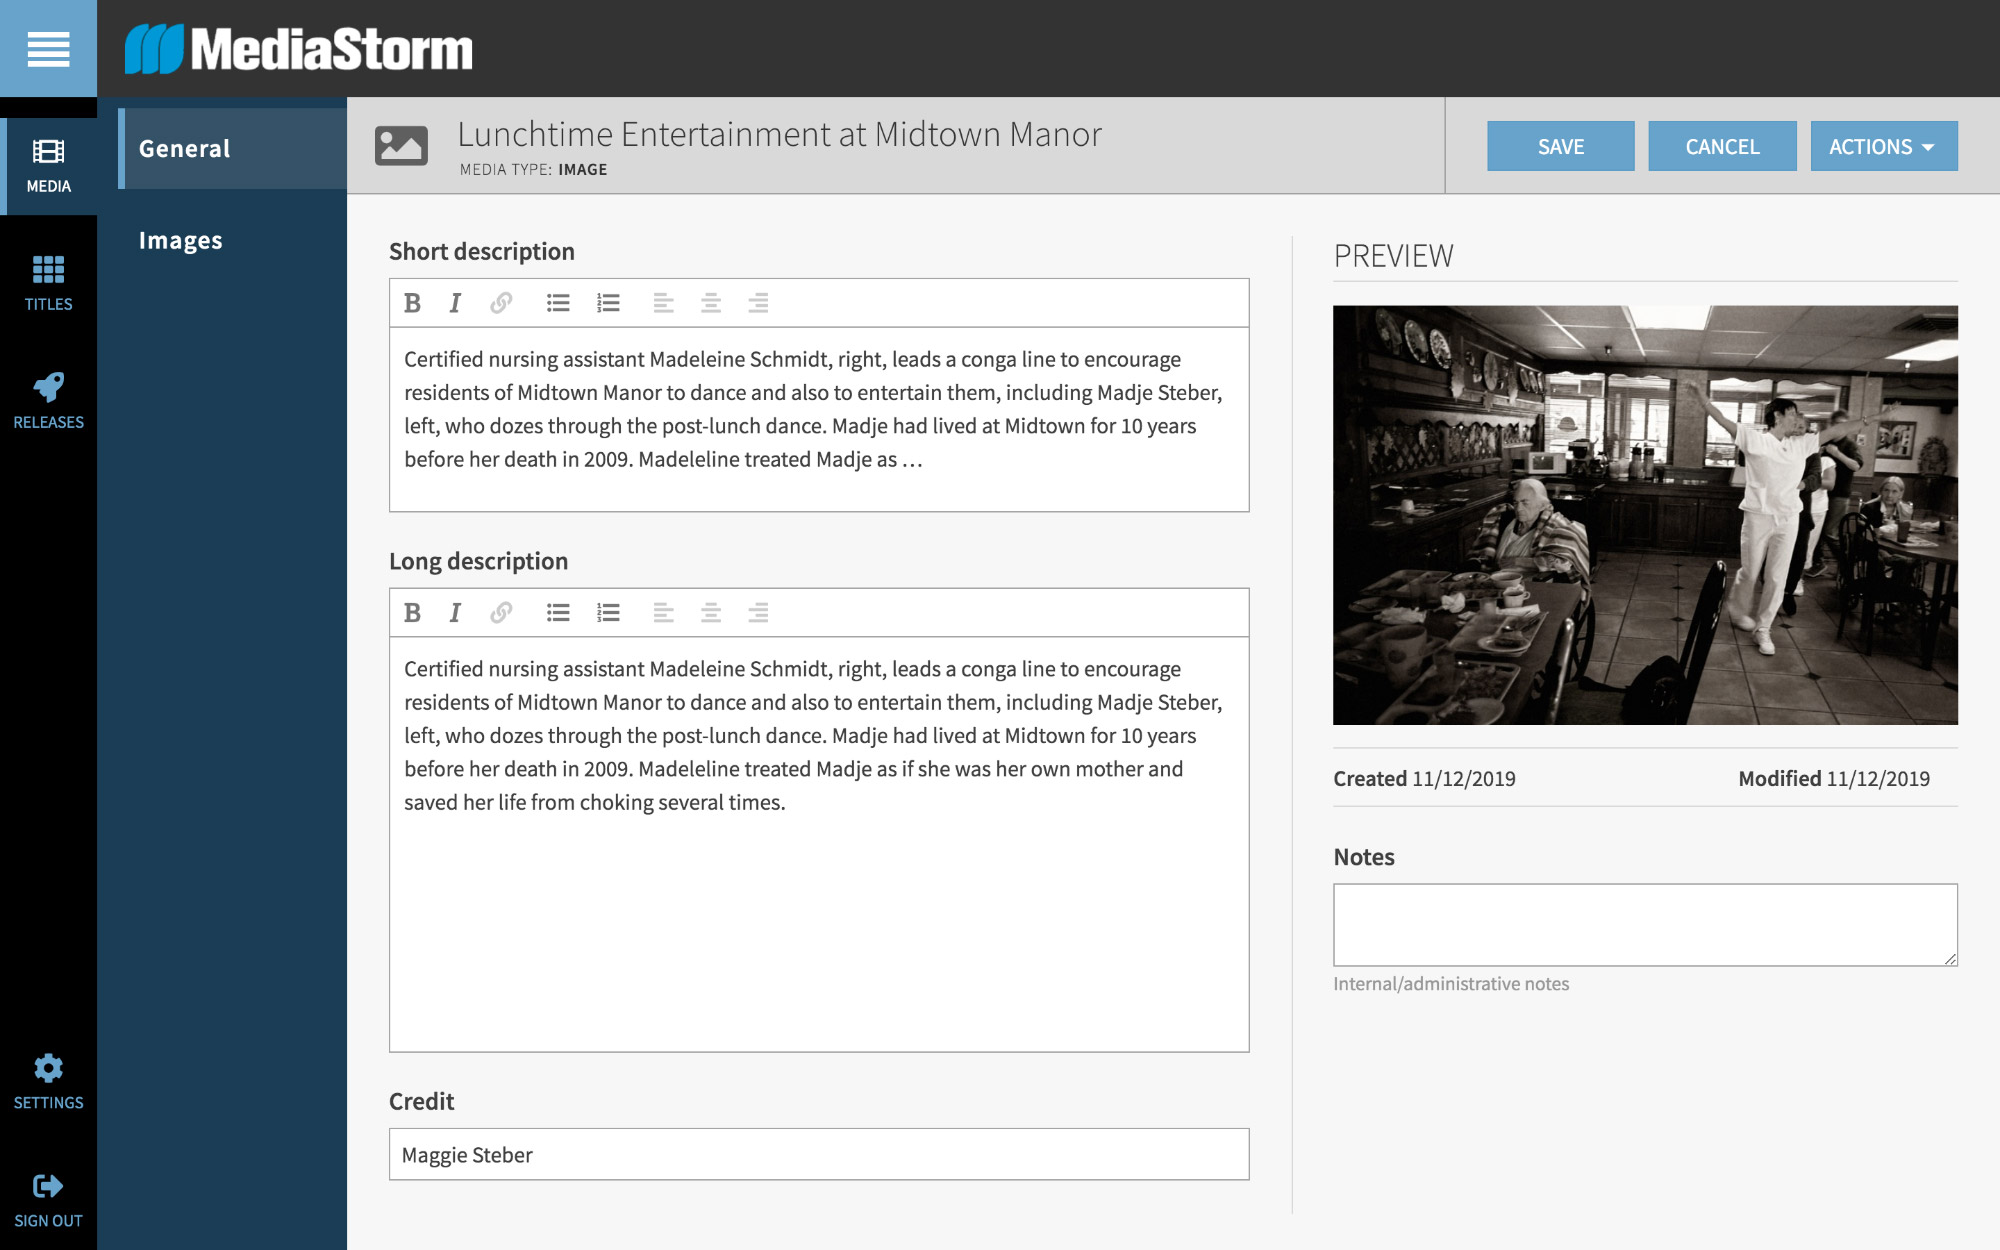
Task: Go to the Media section
Action: (48, 166)
